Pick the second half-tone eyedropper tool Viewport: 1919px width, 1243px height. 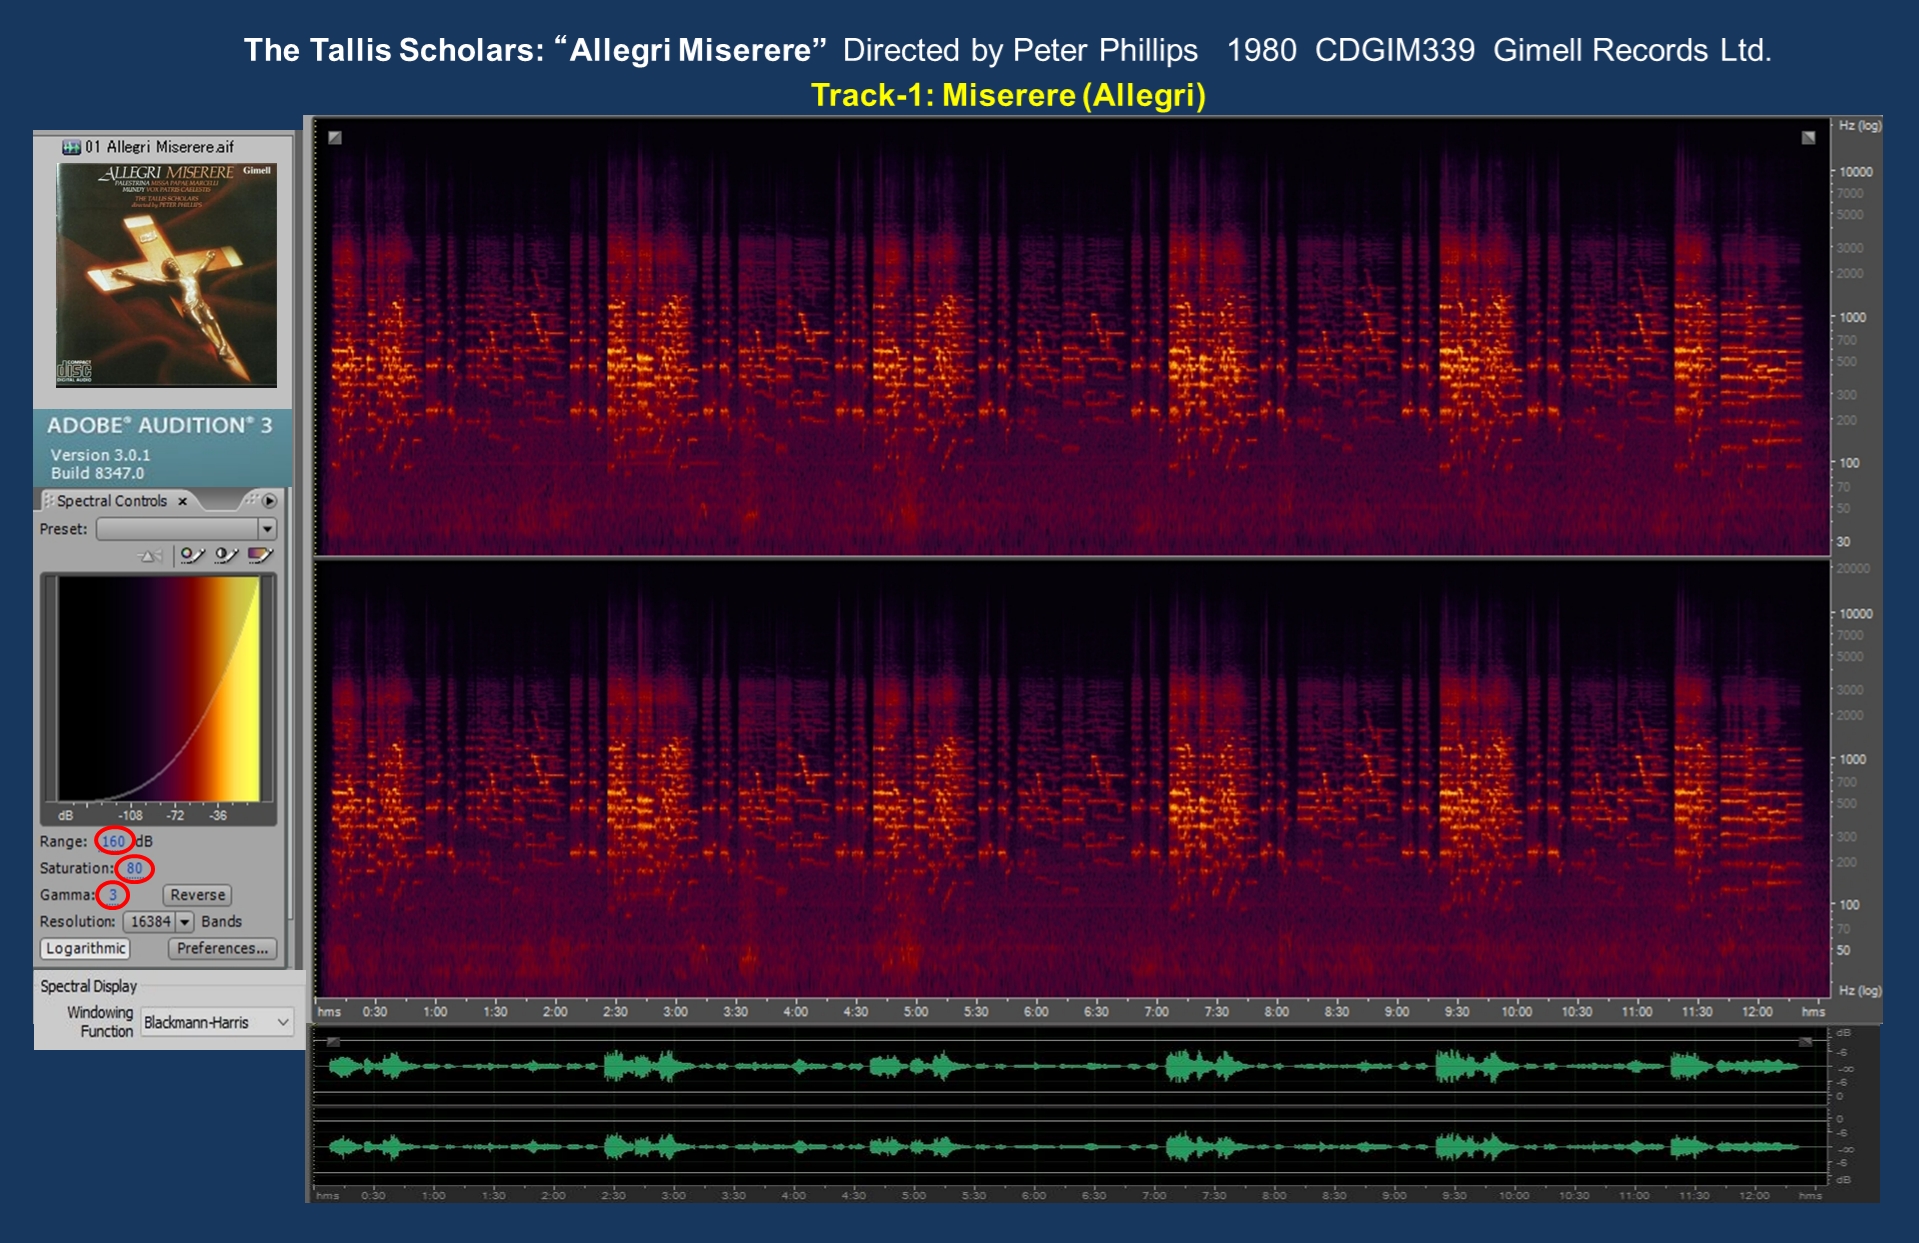(x=226, y=555)
